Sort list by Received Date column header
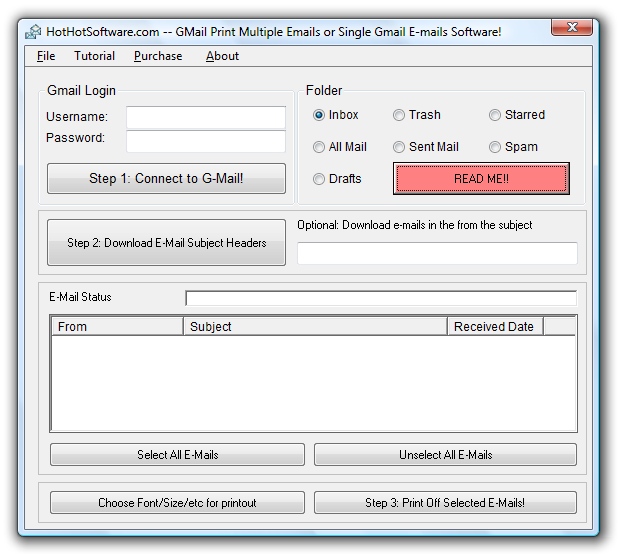The image size is (620, 554). coord(494,326)
